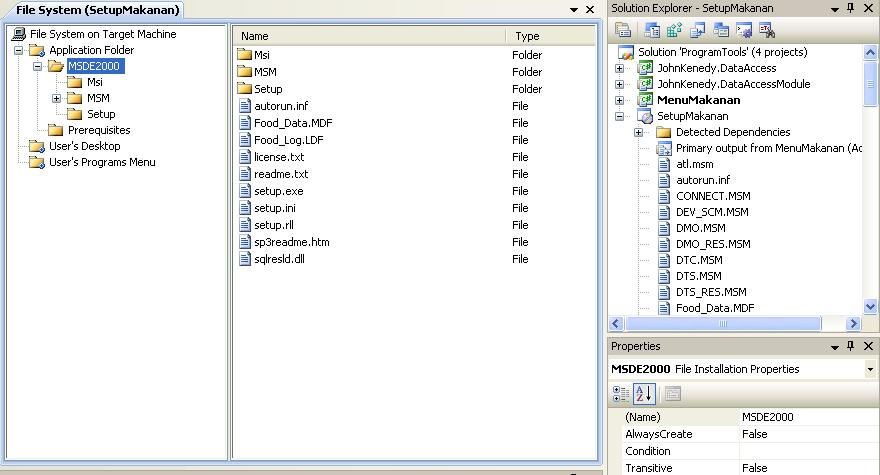Open the Registry Editor icon
The height and width of the screenshot is (475, 880).
point(674,30)
